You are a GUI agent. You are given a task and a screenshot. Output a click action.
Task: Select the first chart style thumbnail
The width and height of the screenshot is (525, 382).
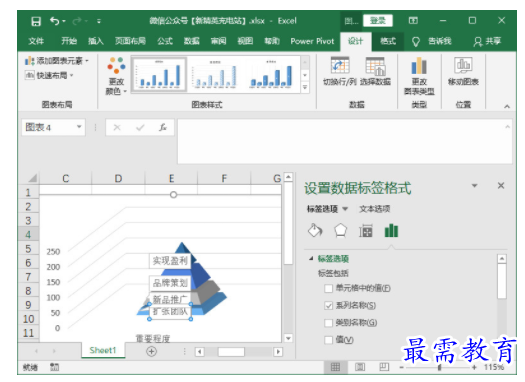pyautogui.click(x=159, y=74)
